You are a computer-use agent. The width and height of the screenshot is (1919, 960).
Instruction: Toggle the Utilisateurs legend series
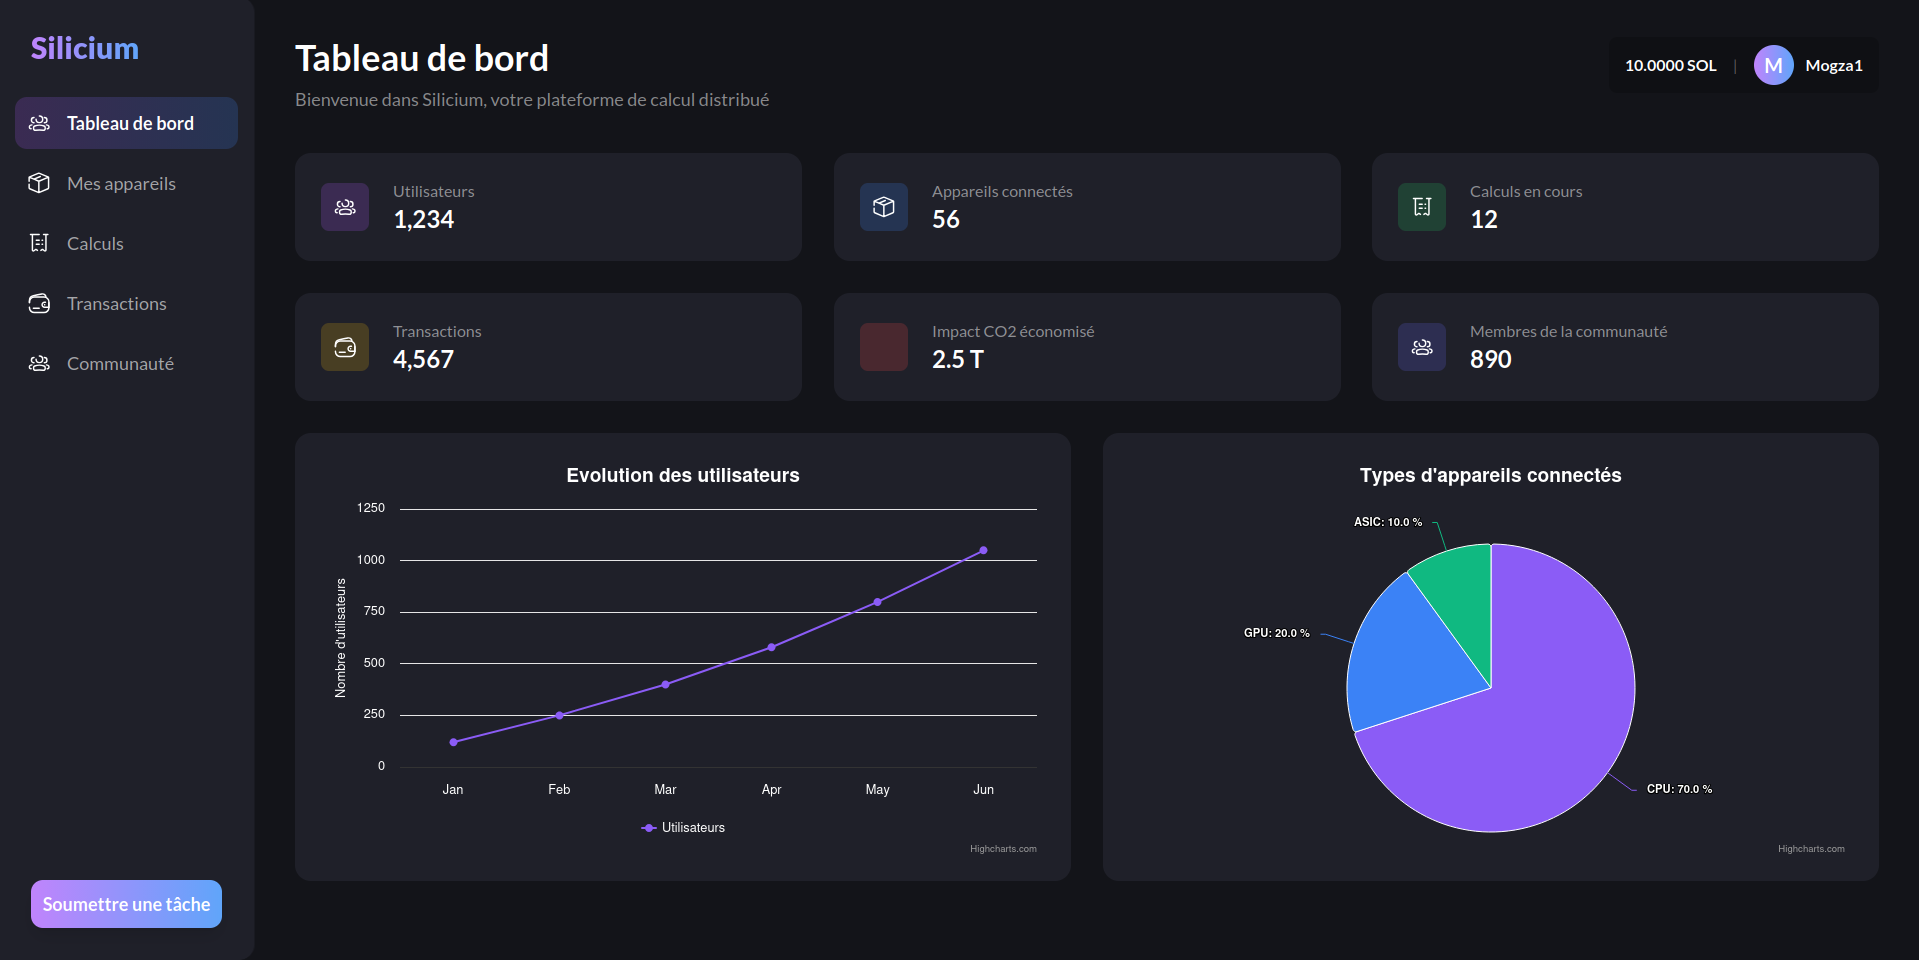click(x=683, y=828)
